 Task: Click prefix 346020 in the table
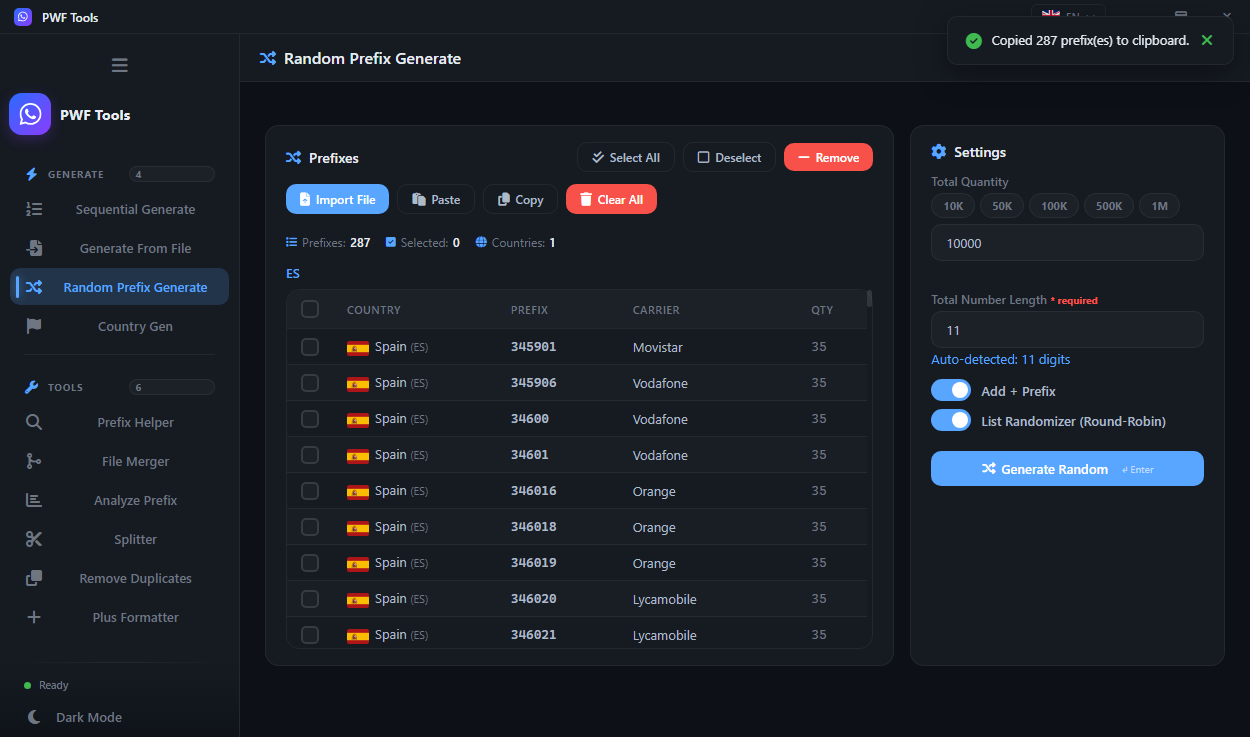(534, 599)
